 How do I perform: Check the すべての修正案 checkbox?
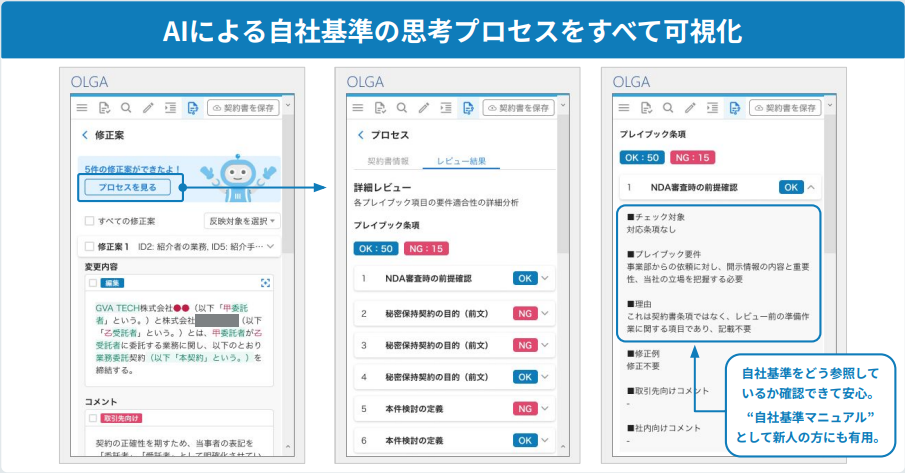(x=89, y=221)
